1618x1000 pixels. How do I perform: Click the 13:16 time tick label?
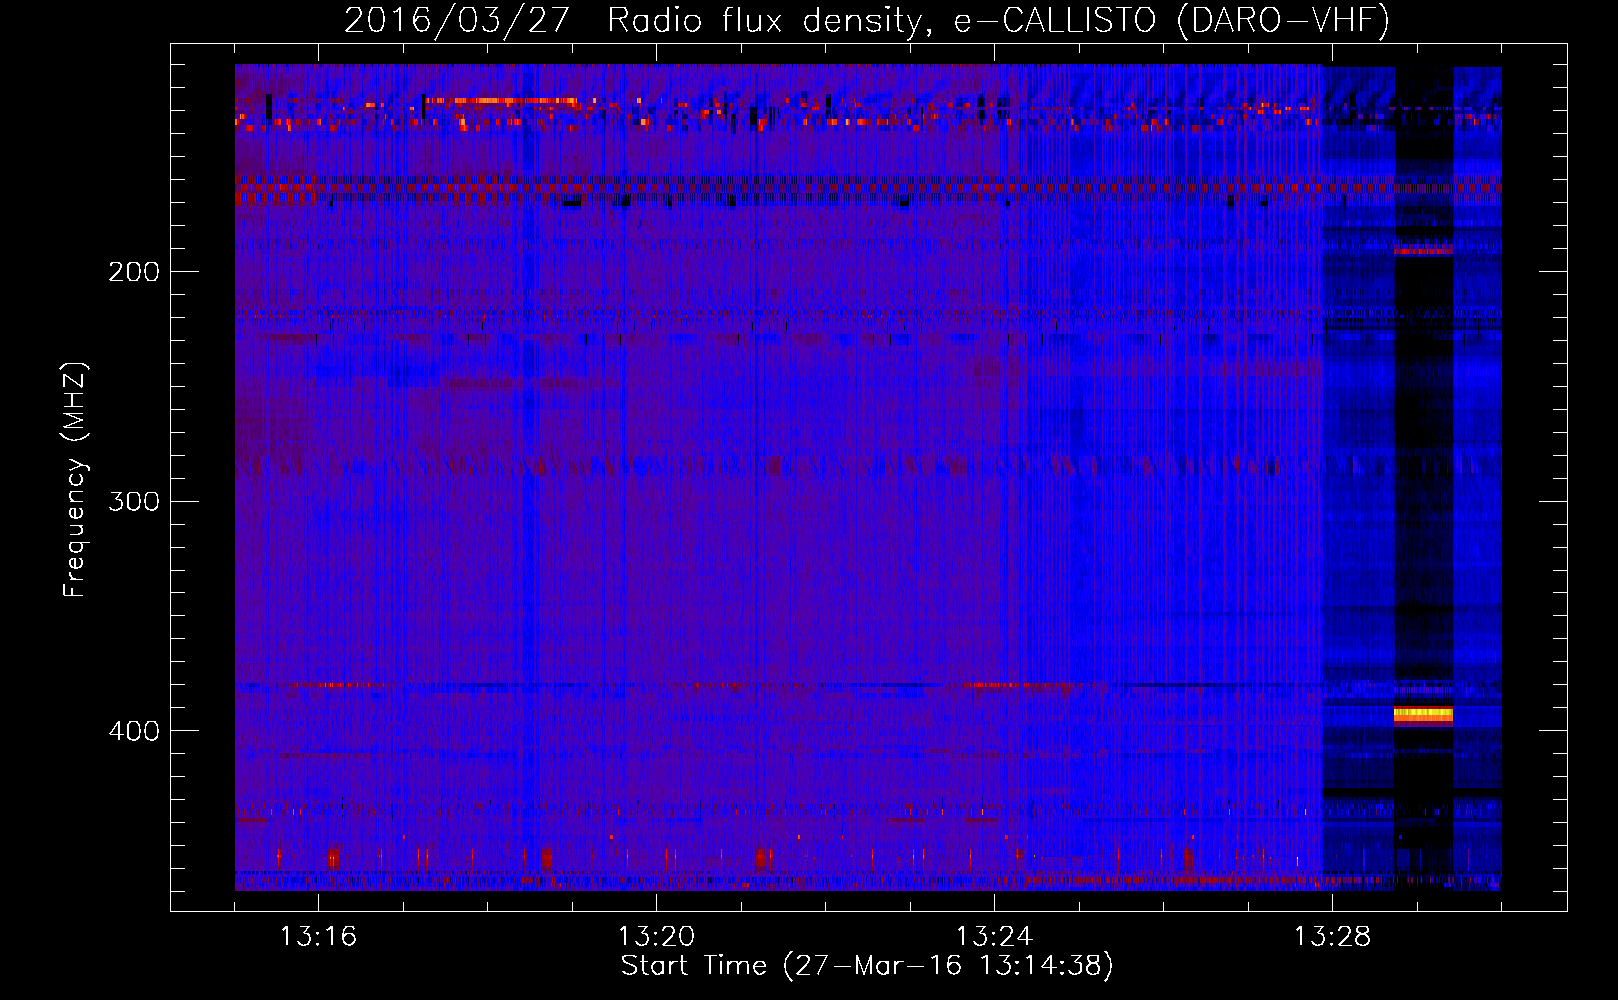point(318,936)
